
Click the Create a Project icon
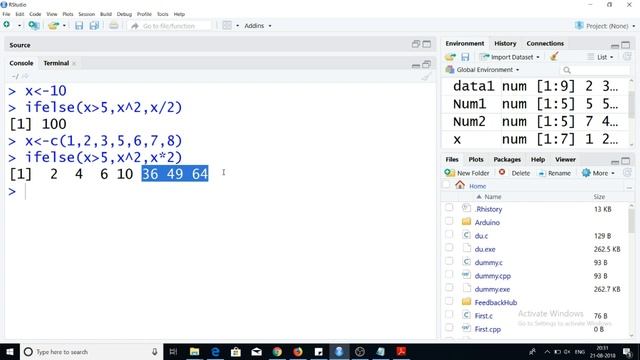[34, 26]
